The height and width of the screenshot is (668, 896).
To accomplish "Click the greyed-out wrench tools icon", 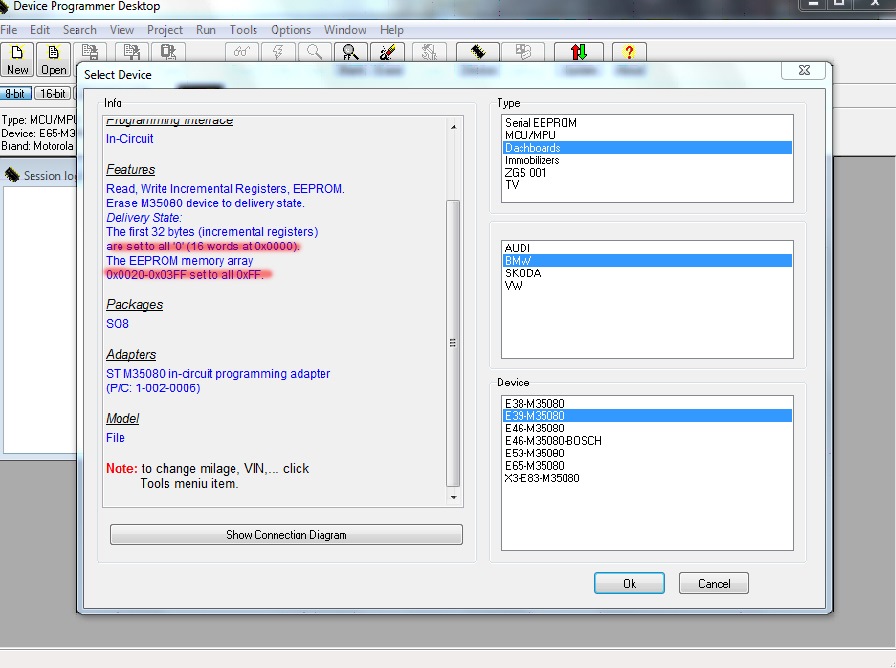I will click(429, 52).
